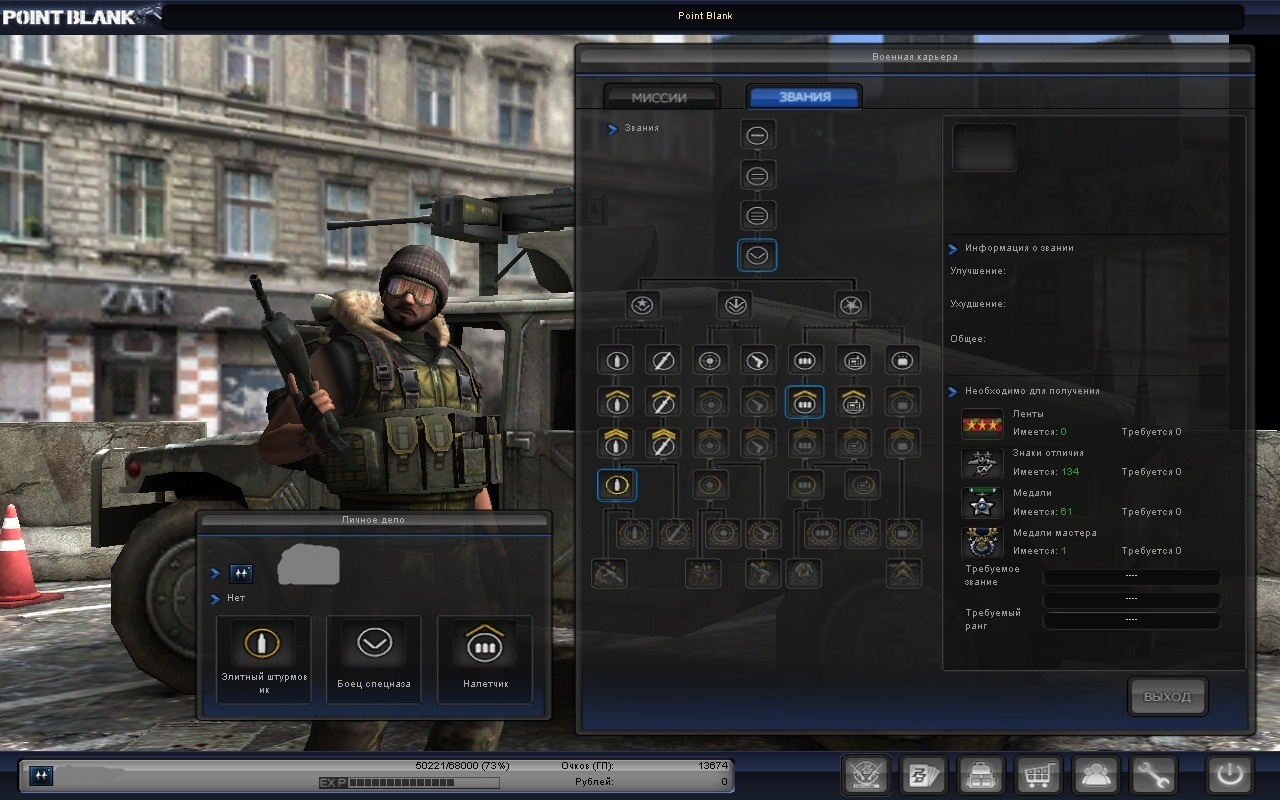Select the crosshair target title icon
The height and width of the screenshot is (800, 1280).
click(x=711, y=360)
